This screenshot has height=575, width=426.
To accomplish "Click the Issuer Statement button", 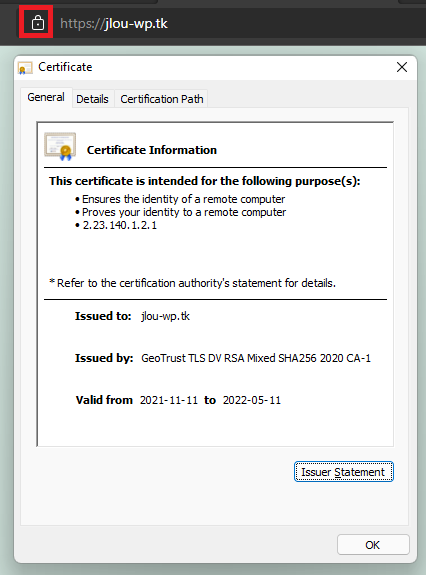I will pyautogui.click(x=344, y=472).
